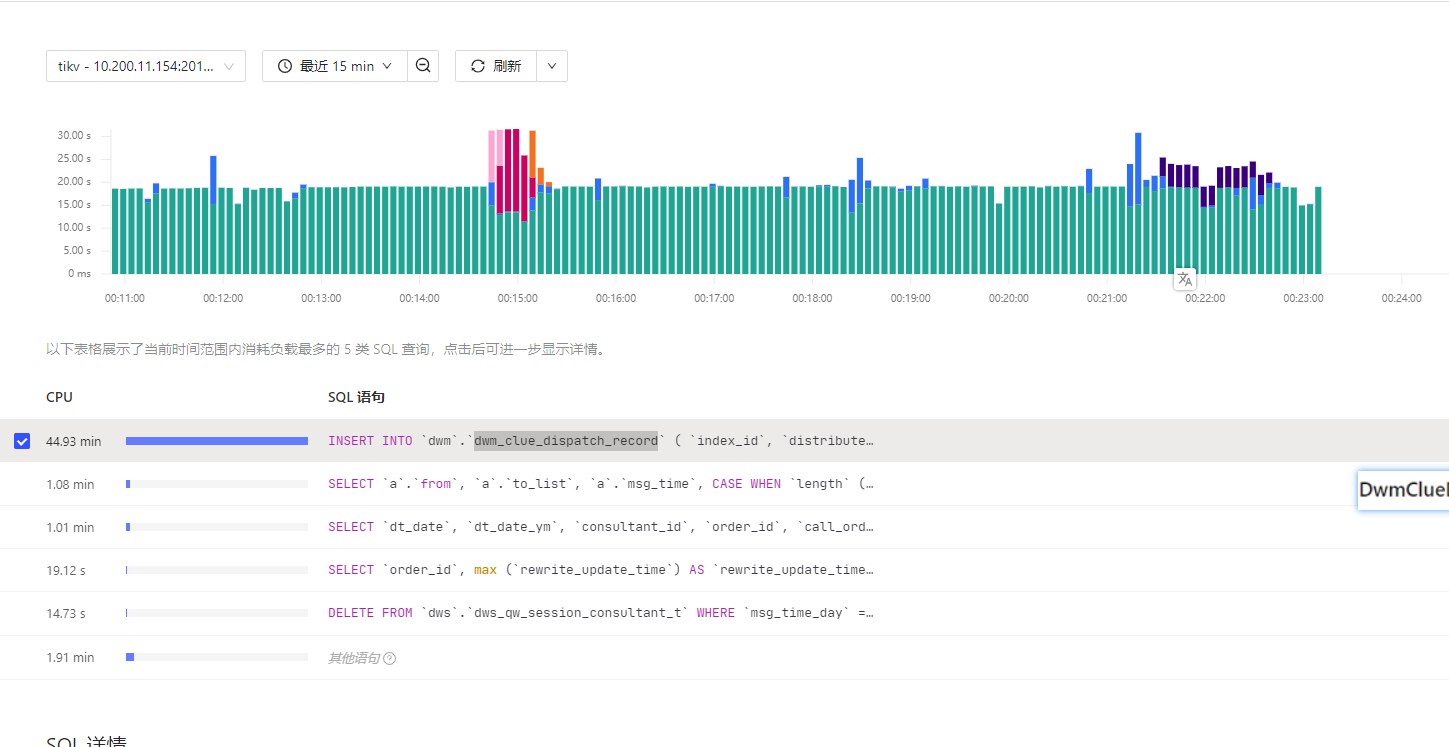
Task: Click the SQL 语句 column header
Action: click(x=356, y=397)
